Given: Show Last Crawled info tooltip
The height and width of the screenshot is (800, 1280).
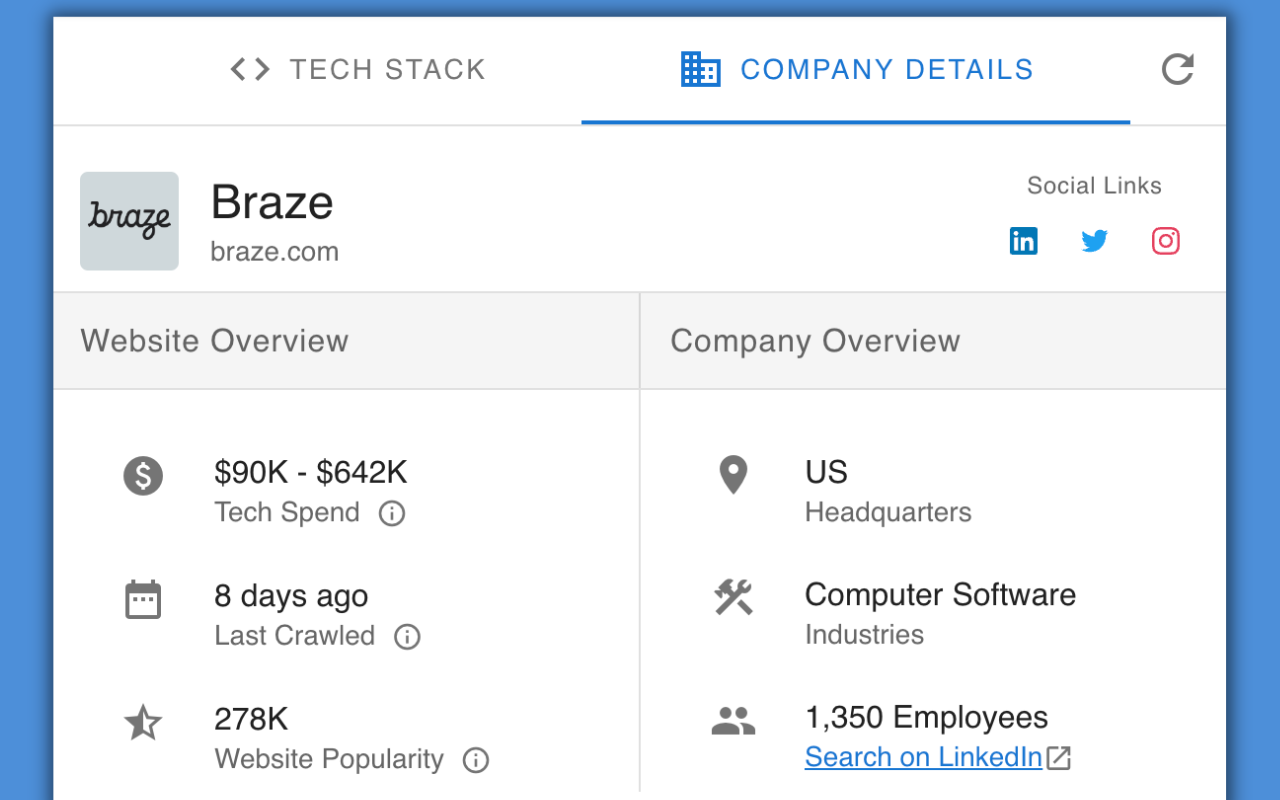Looking at the screenshot, I should pyautogui.click(x=407, y=636).
